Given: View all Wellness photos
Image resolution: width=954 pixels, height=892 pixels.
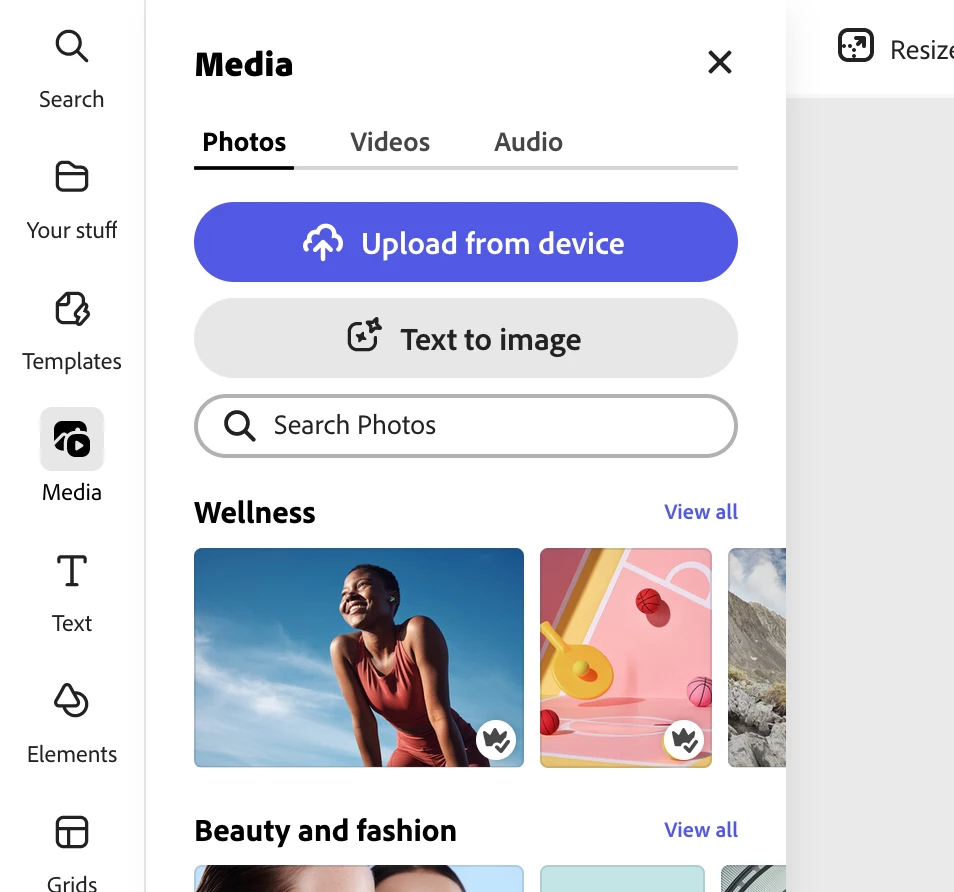Looking at the screenshot, I should pos(701,512).
